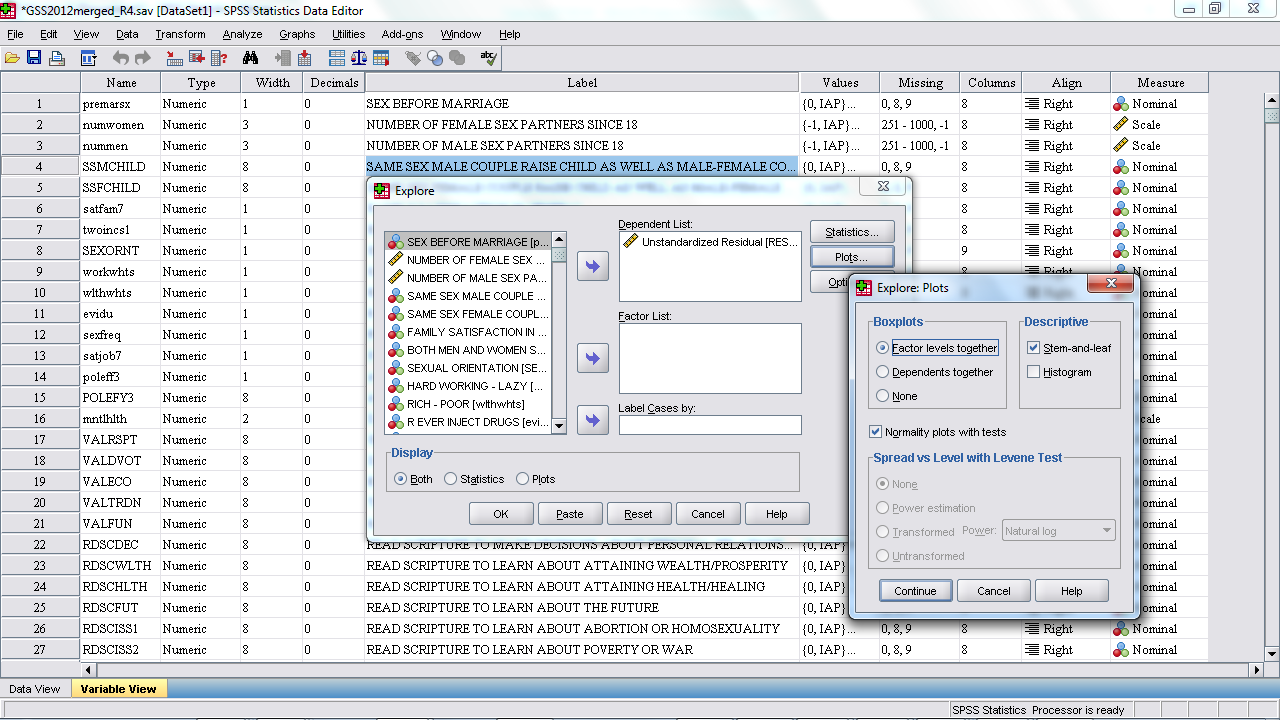The height and width of the screenshot is (720, 1280).
Task: Click the Redo arrow icon
Action: (x=143, y=58)
